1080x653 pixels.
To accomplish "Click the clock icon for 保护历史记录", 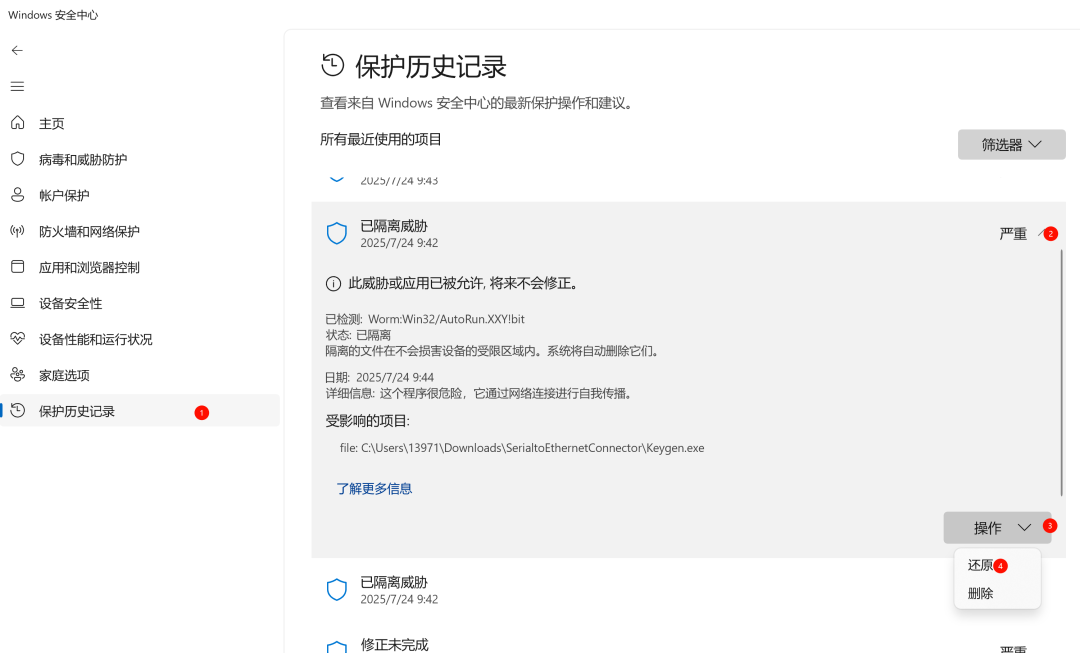I will (x=17, y=411).
